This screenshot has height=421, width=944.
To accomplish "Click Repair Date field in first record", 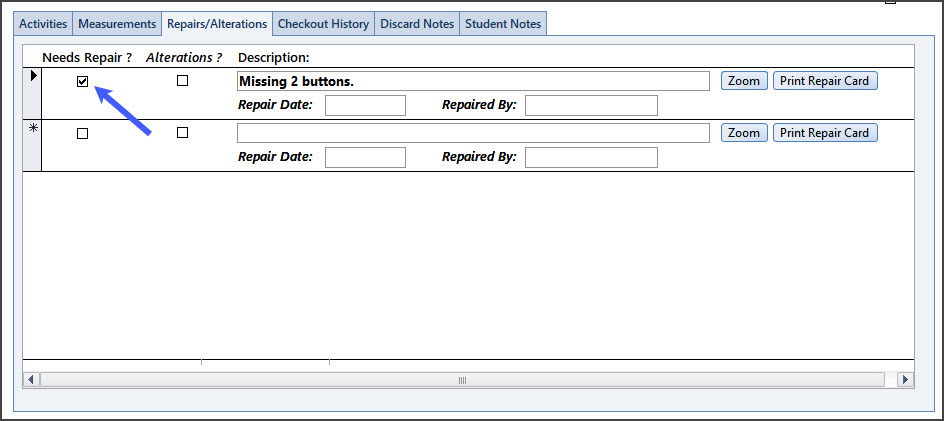I will pyautogui.click(x=365, y=106).
